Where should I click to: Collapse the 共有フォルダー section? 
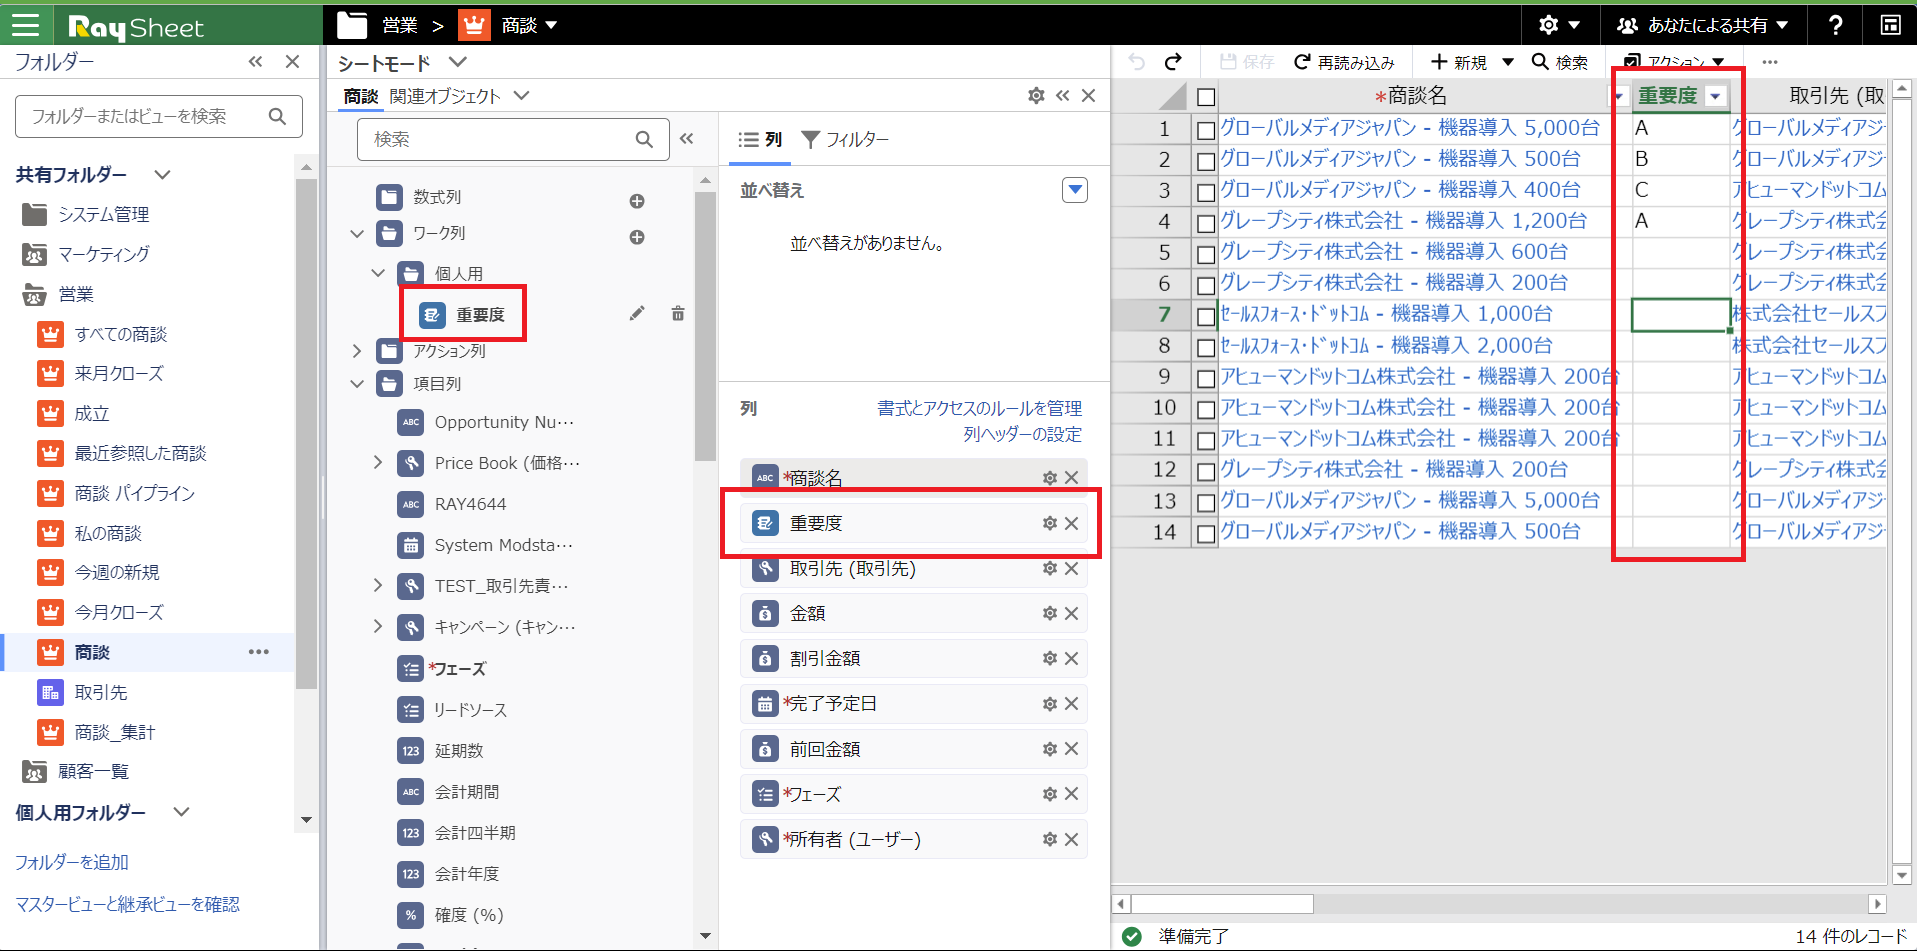[162, 174]
